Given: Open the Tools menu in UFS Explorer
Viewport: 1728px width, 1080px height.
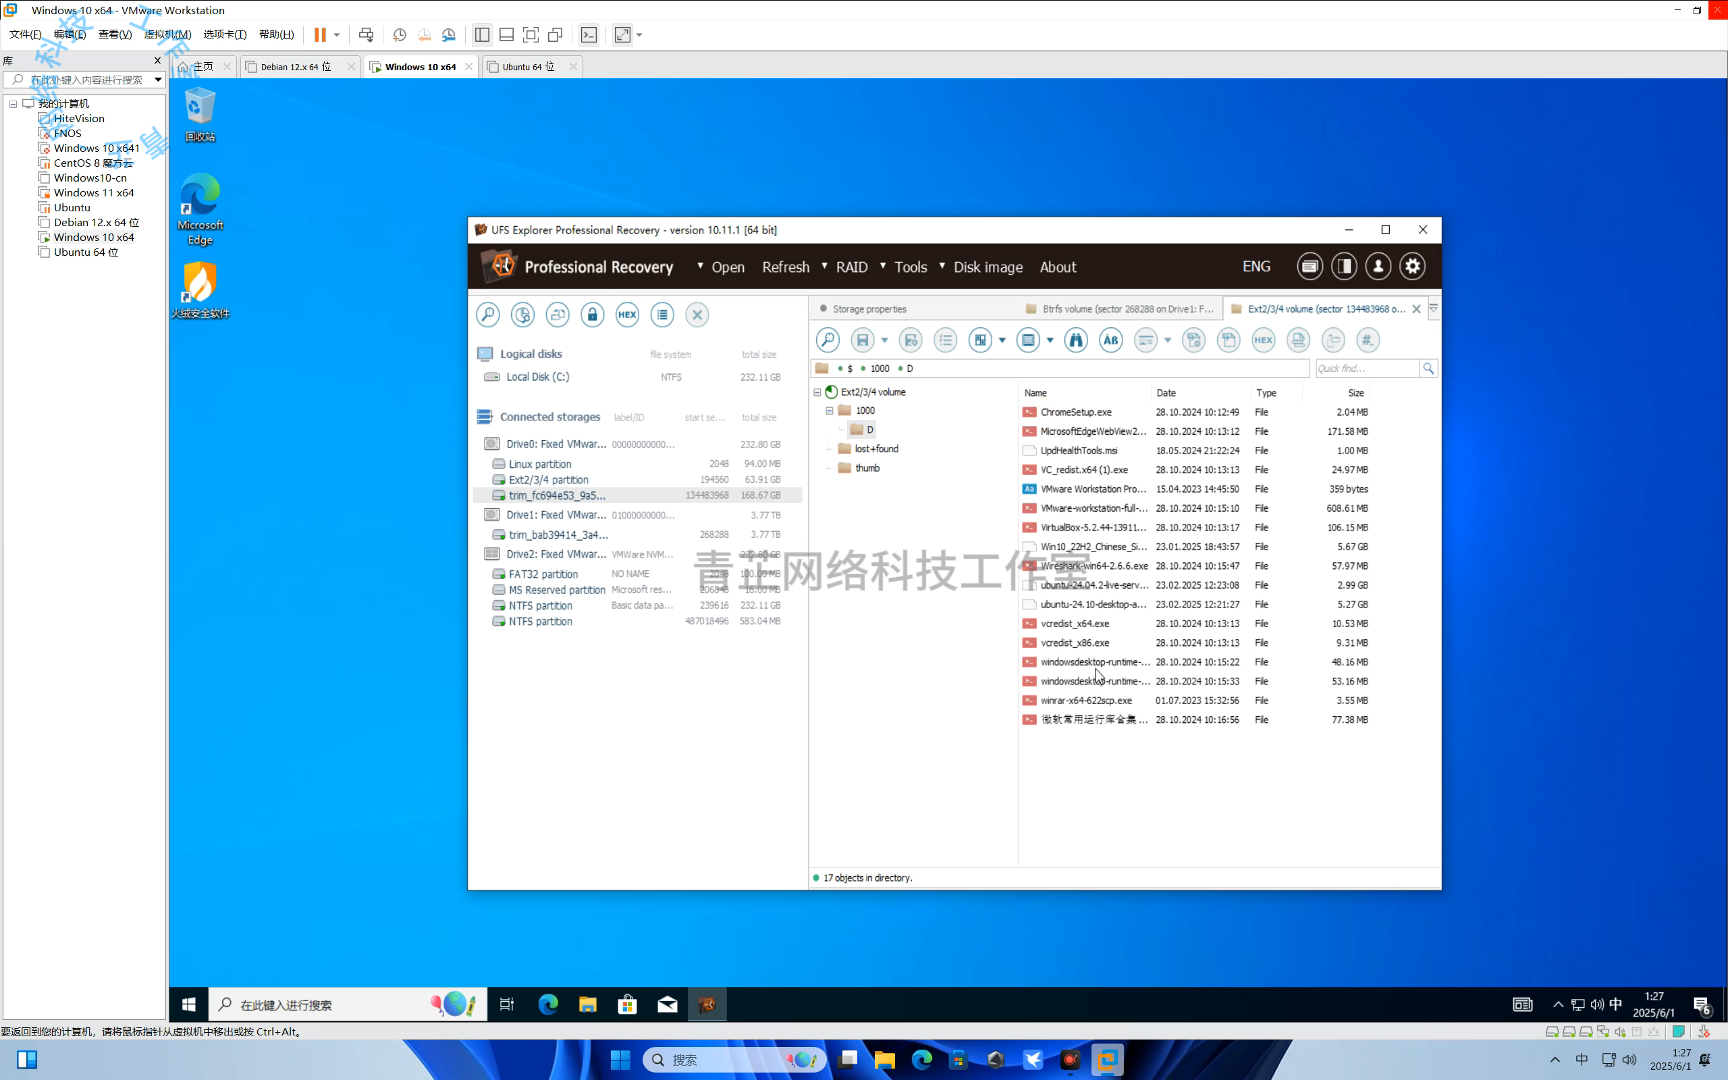Looking at the screenshot, I should (911, 267).
